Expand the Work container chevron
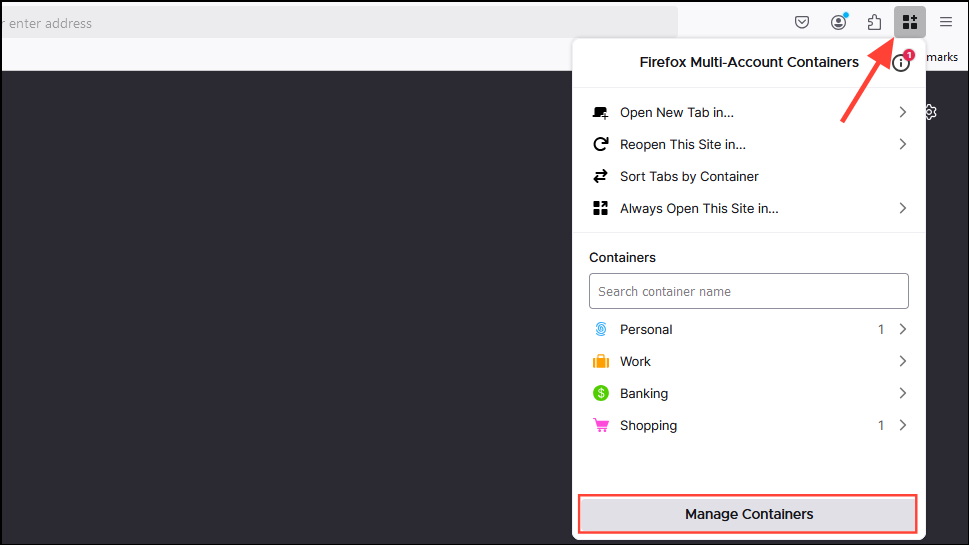This screenshot has height=545, width=969. [x=903, y=361]
